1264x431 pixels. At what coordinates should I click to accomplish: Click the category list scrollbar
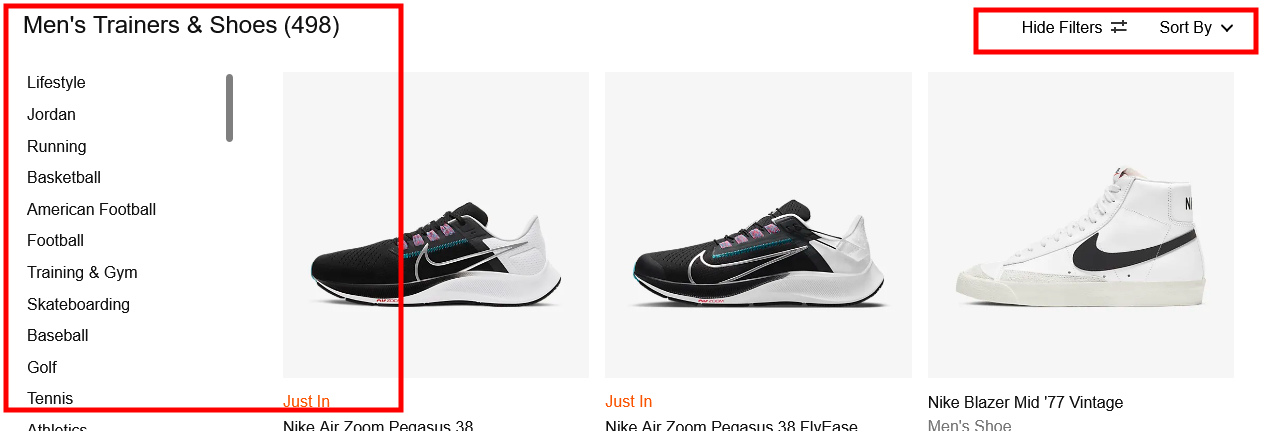click(229, 108)
